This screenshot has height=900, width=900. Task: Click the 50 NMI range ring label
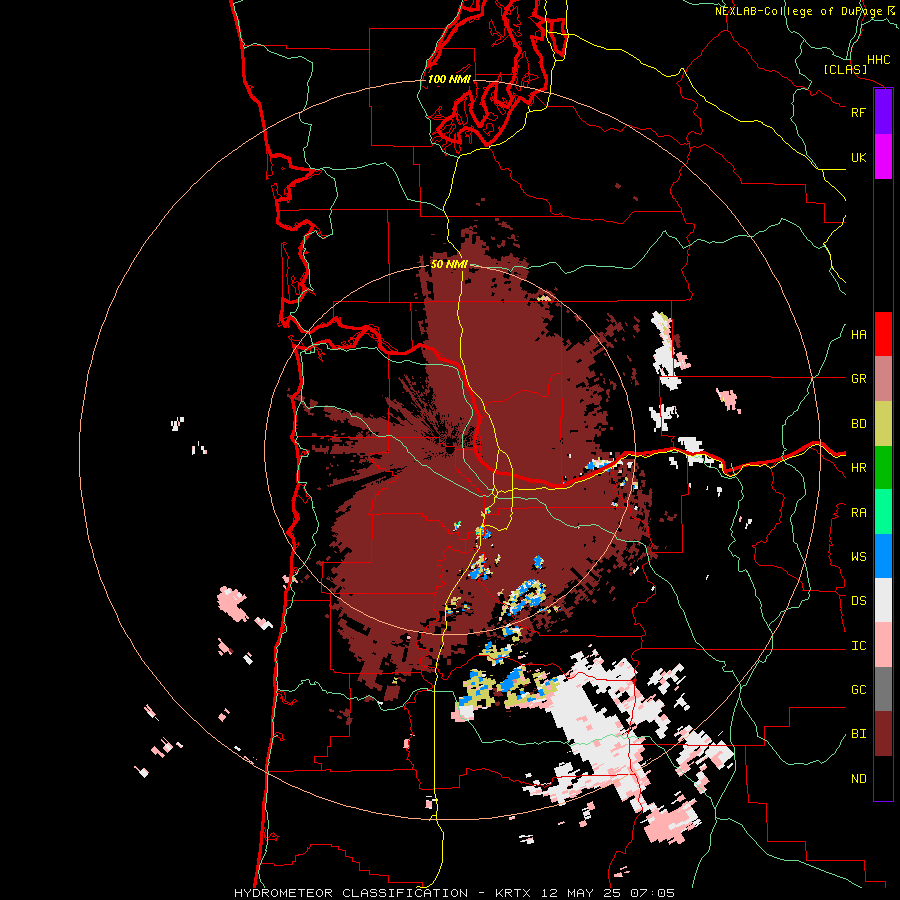click(449, 264)
